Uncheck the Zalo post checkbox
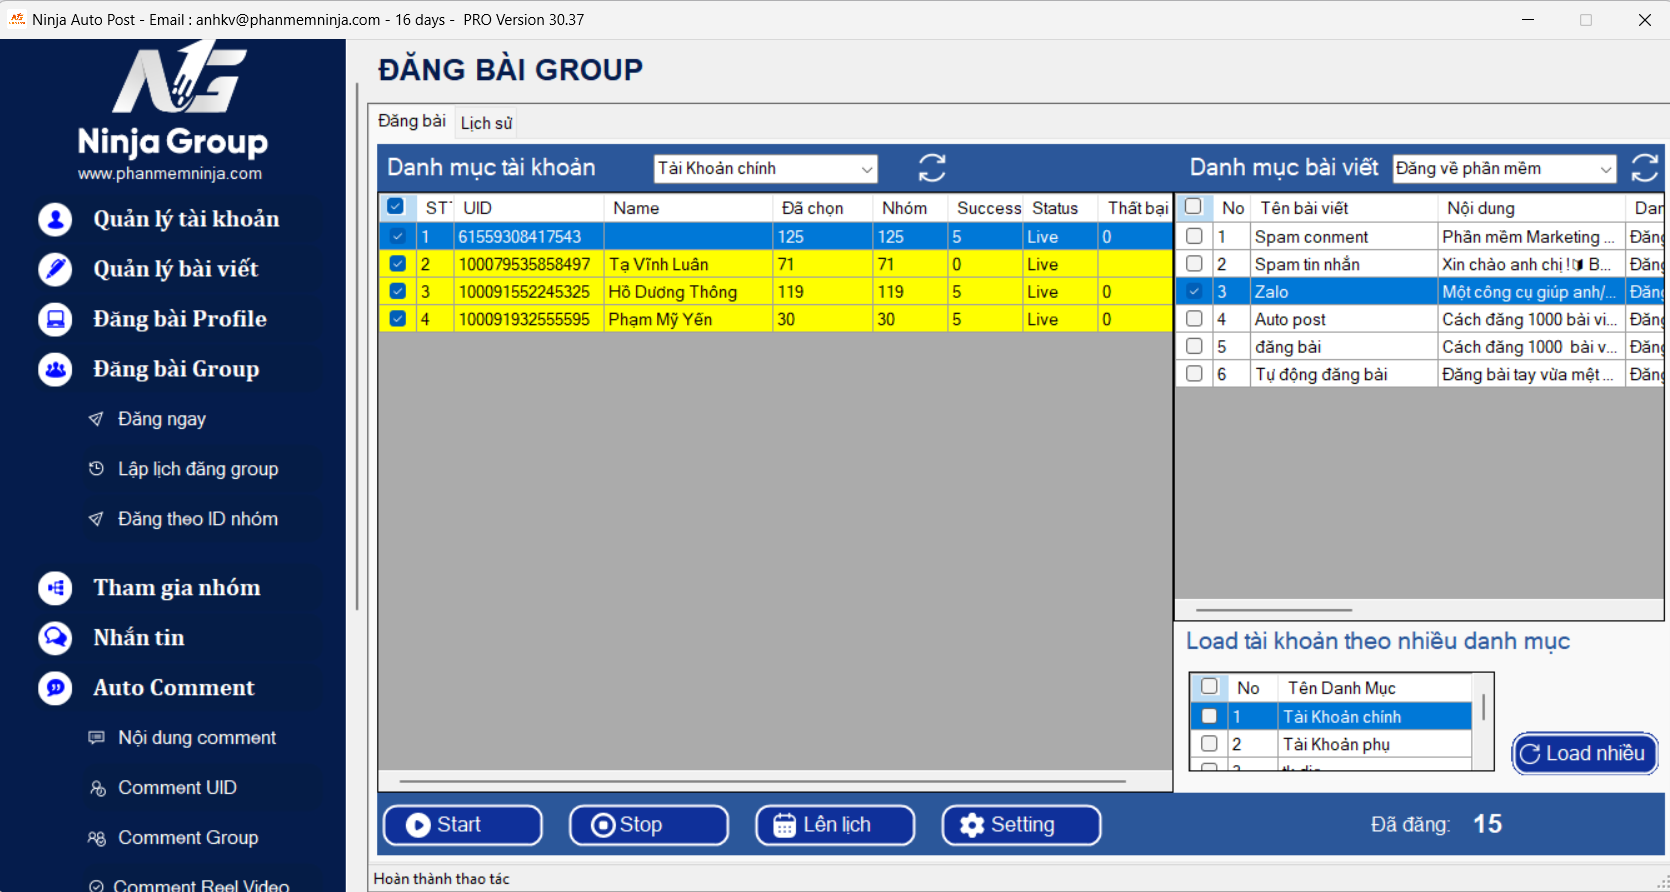Viewport: 1670px width, 892px height. (x=1194, y=292)
